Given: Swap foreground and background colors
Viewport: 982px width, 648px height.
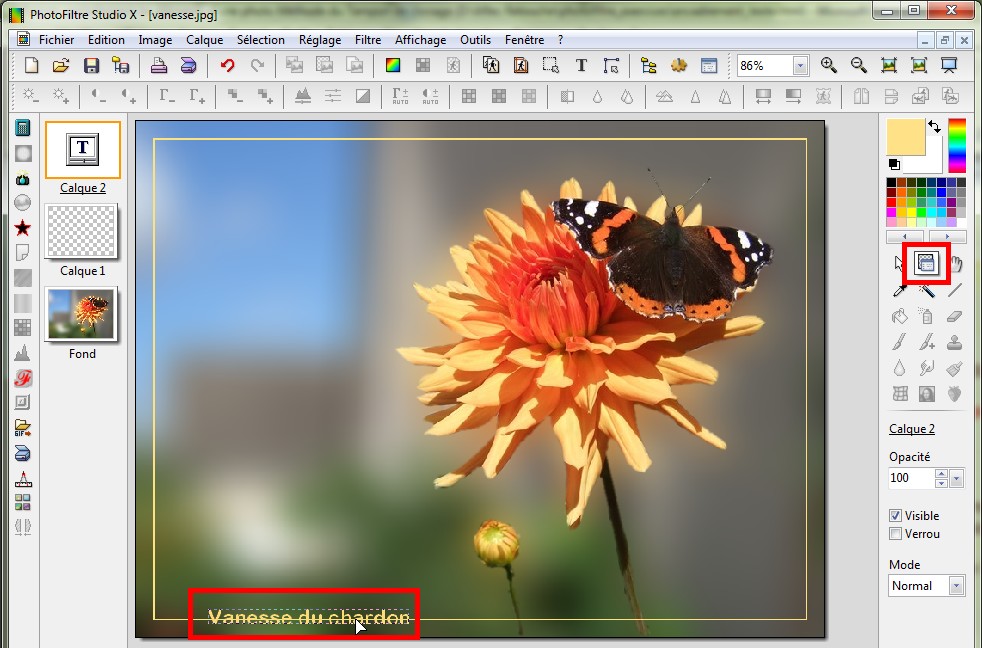Looking at the screenshot, I should 934,126.
